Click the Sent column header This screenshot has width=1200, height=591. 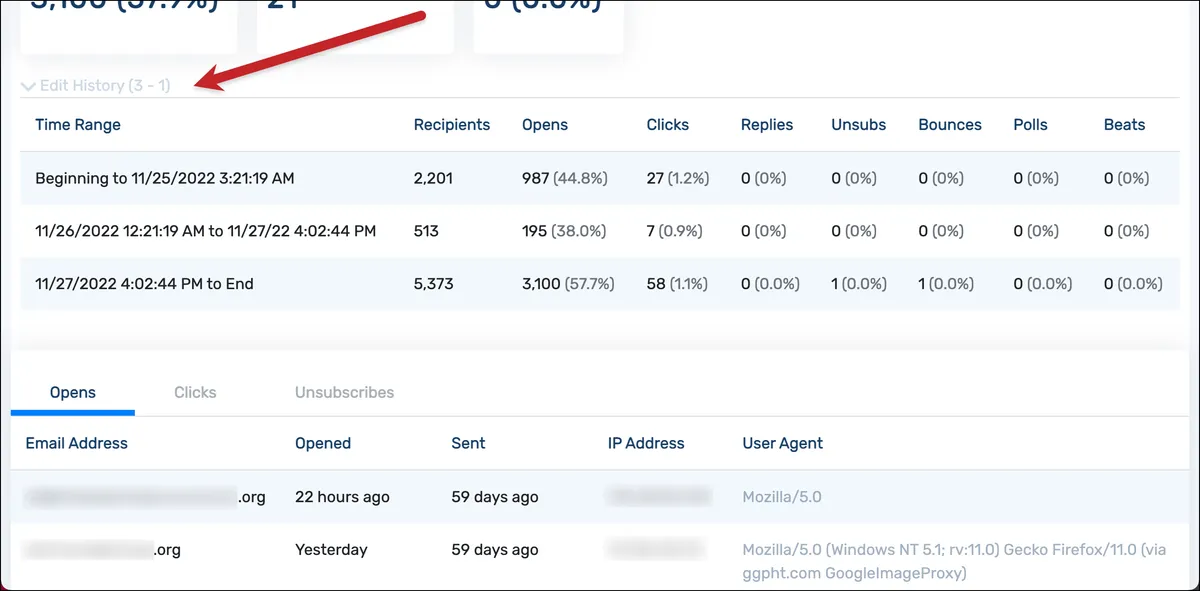468,443
